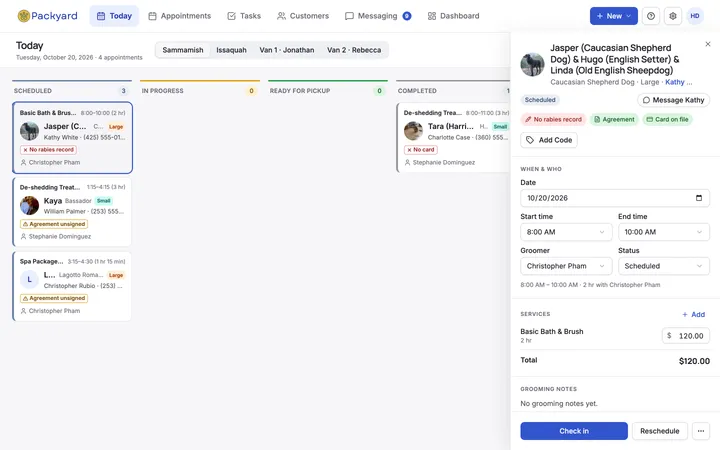The height and width of the screenshot is (450, 720).
Task: Switch to Dashboard
Action: 453,16
